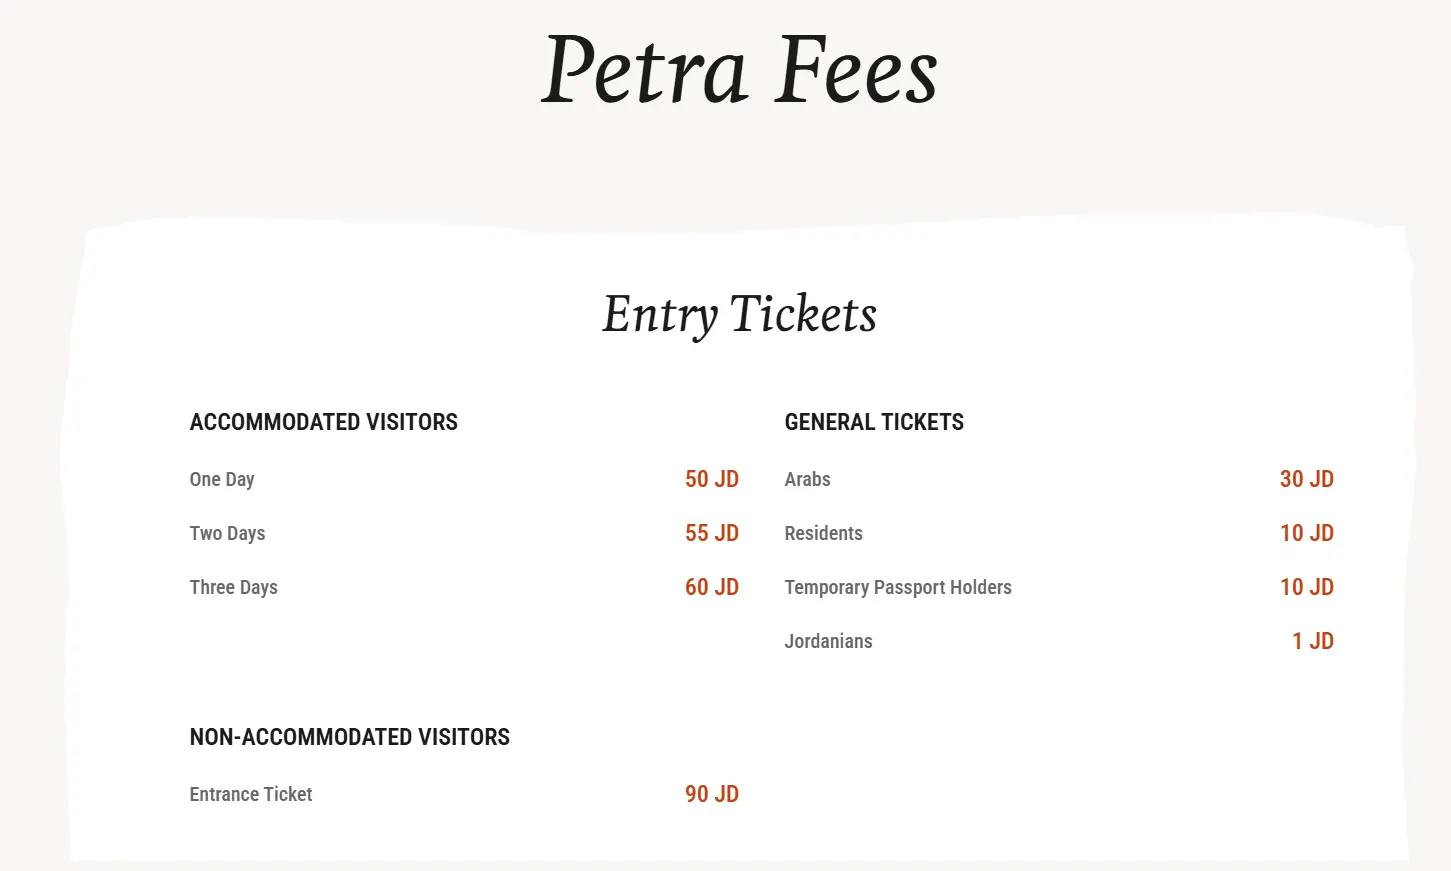Viewport: 1451px width, 871px height.
Task: Select the Non-Accommodated Visitors section heading
Action: point(349,737)
